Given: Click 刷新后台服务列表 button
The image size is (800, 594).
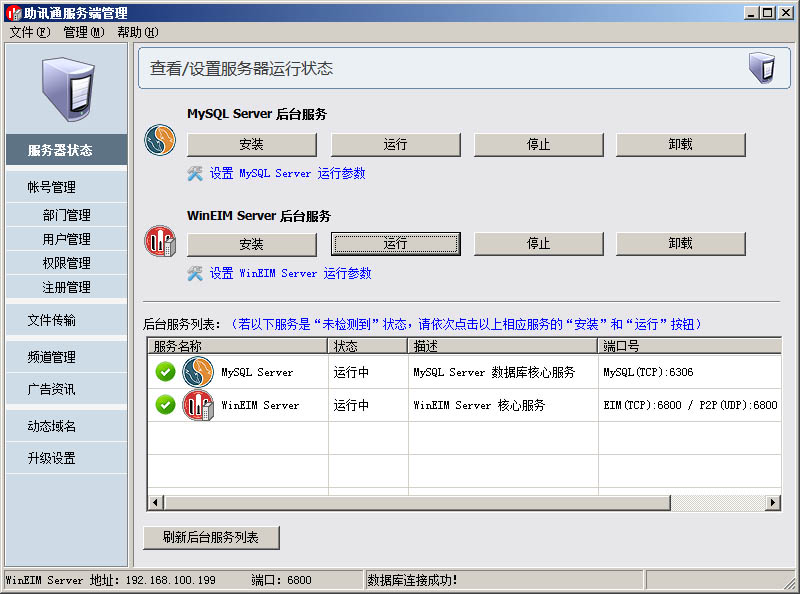Looking at the screenshot, I should pos(211,537).
